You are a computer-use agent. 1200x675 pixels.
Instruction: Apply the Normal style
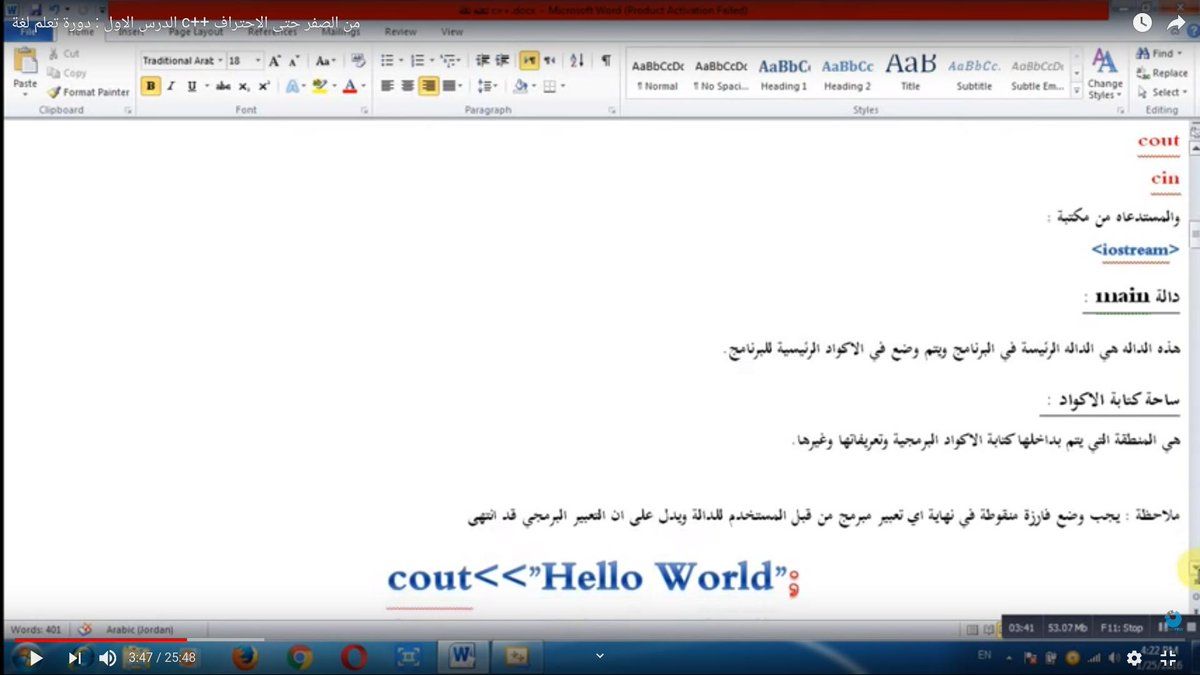tap(658, 75)
